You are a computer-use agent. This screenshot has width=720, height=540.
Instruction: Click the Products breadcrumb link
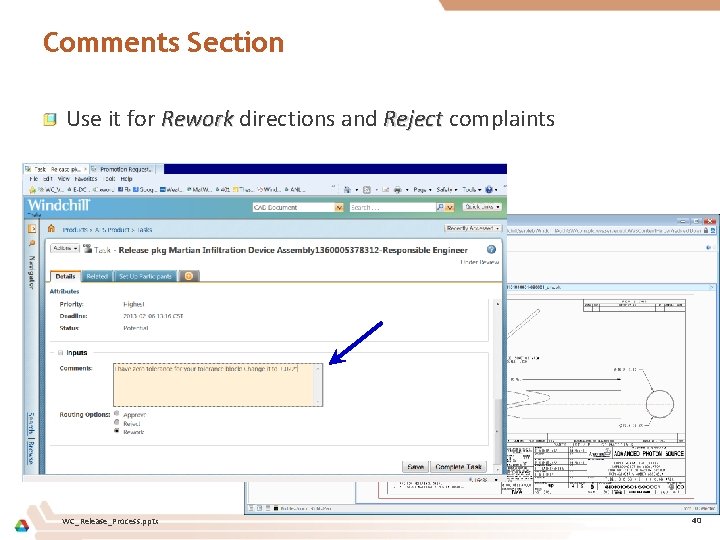tap(75, 230)
